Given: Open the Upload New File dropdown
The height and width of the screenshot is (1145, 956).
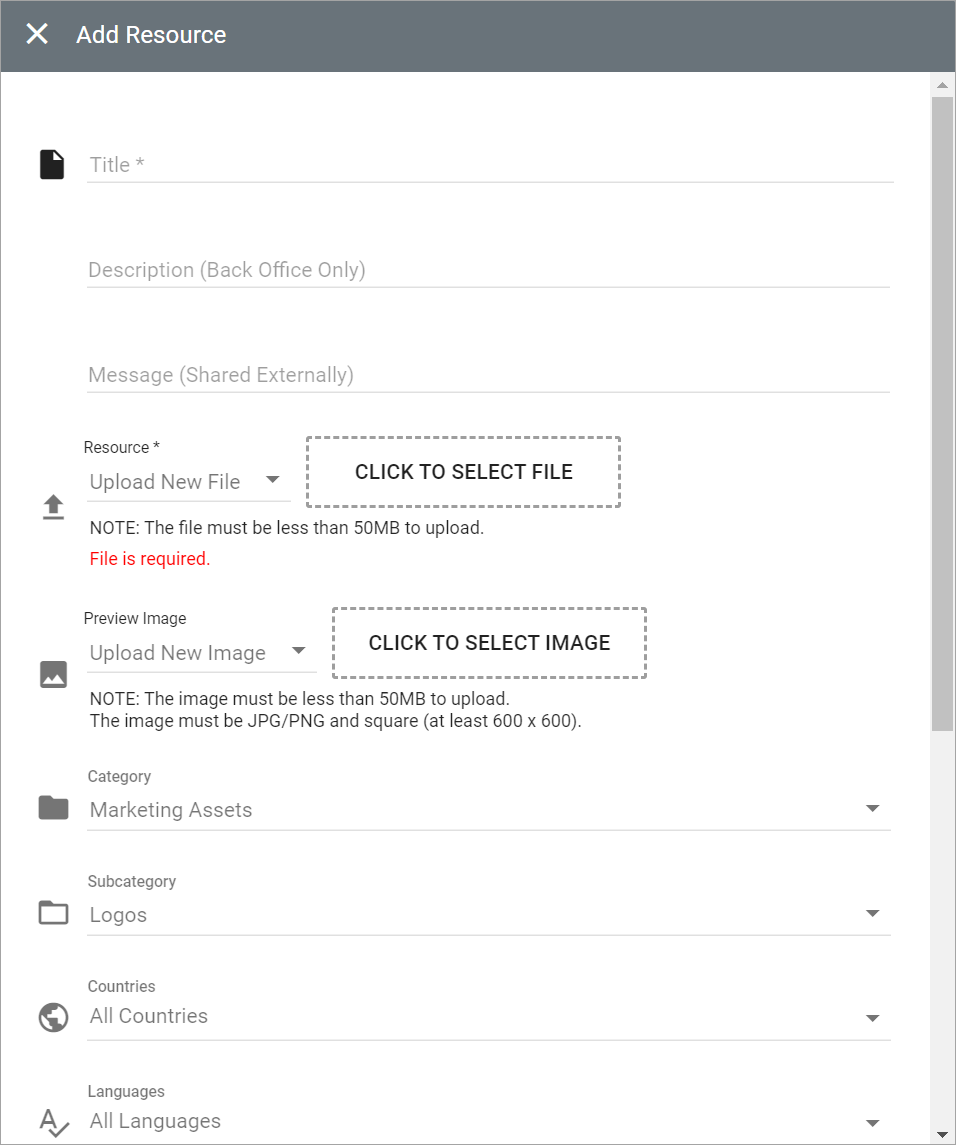Looking at the screenshot, I should (188, 482).
